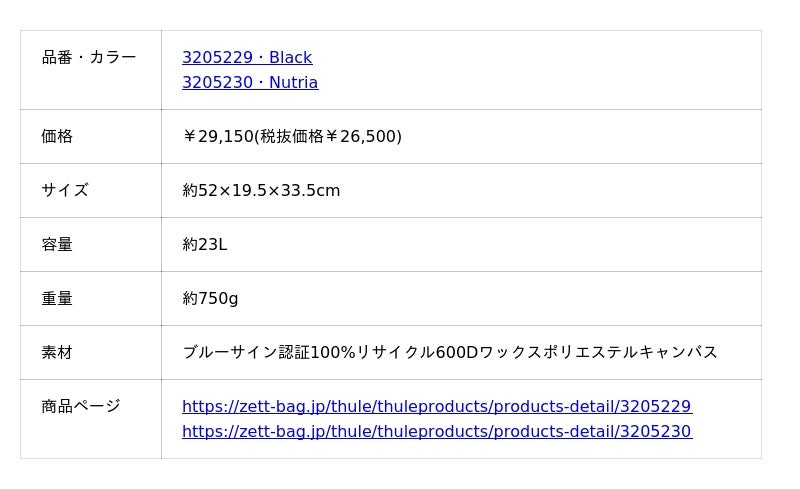Click the 品番・カラー row header
Image resolution: width=800 pixels, height=489 pixels.
point(89,58)
